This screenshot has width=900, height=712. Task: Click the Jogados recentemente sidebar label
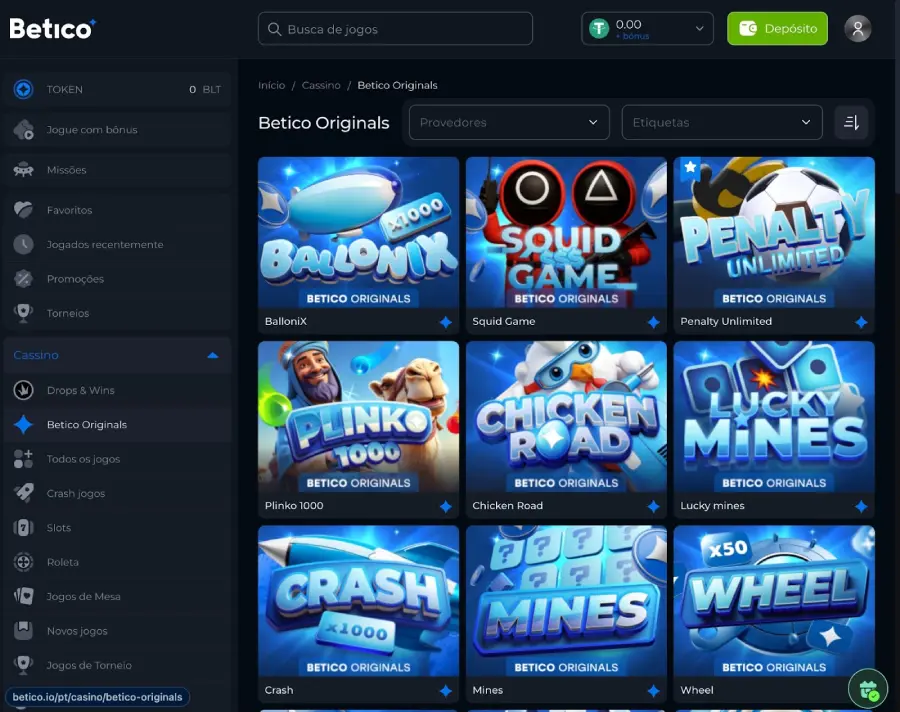[105, 245]
